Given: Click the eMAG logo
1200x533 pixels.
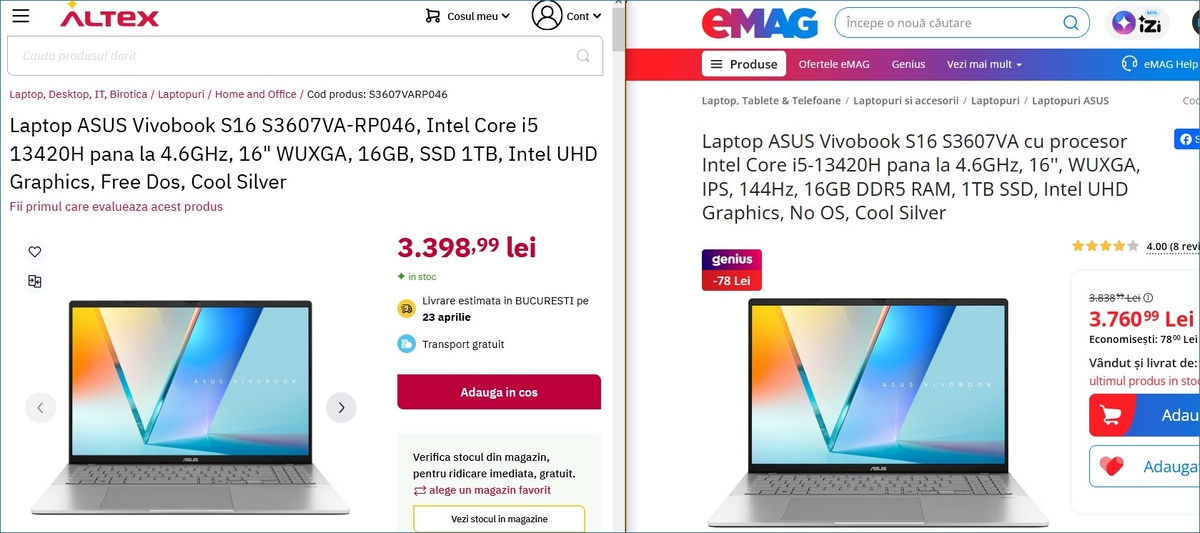Looking at the screenshot, I should [759, 23].
